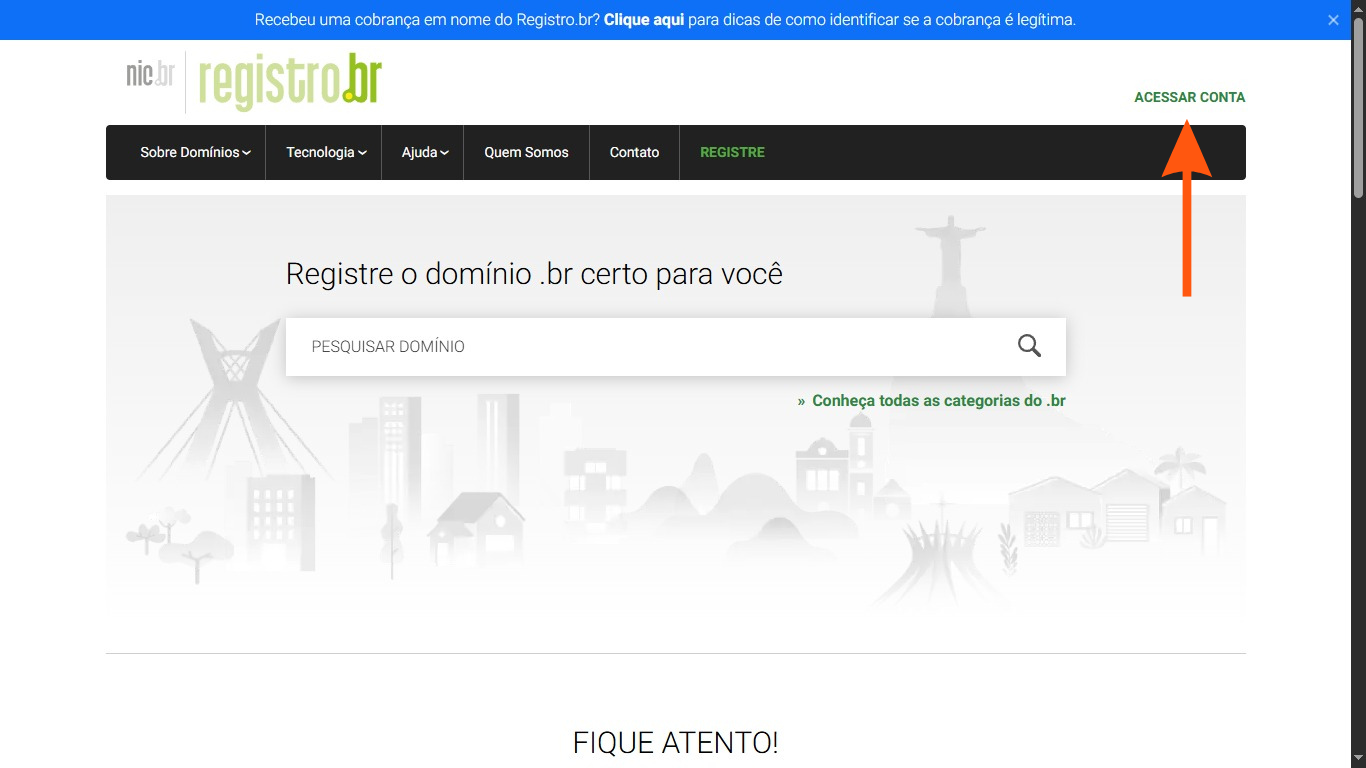Click the ACESSAR CONTA link
This screenshot has height=768, width=1366.
1189,97
